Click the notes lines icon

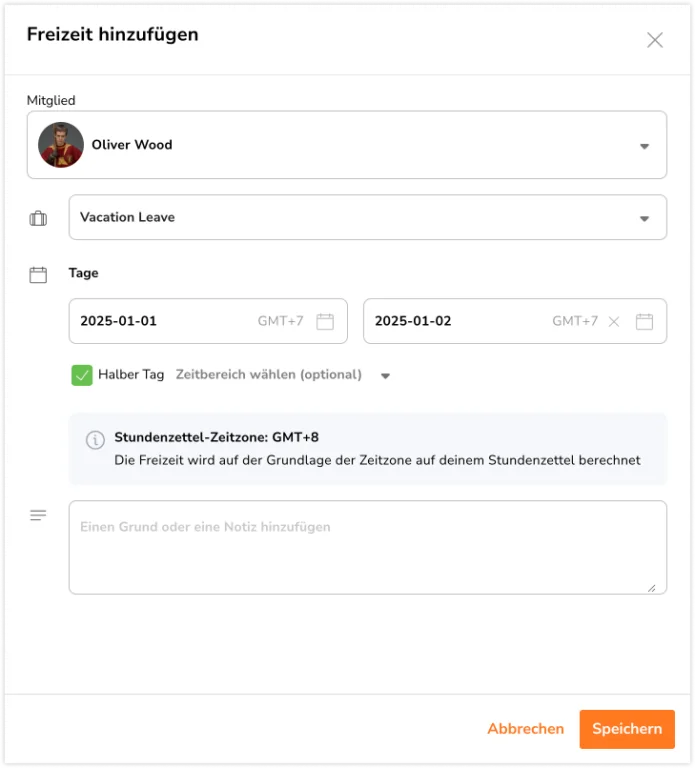coord(38,515)
